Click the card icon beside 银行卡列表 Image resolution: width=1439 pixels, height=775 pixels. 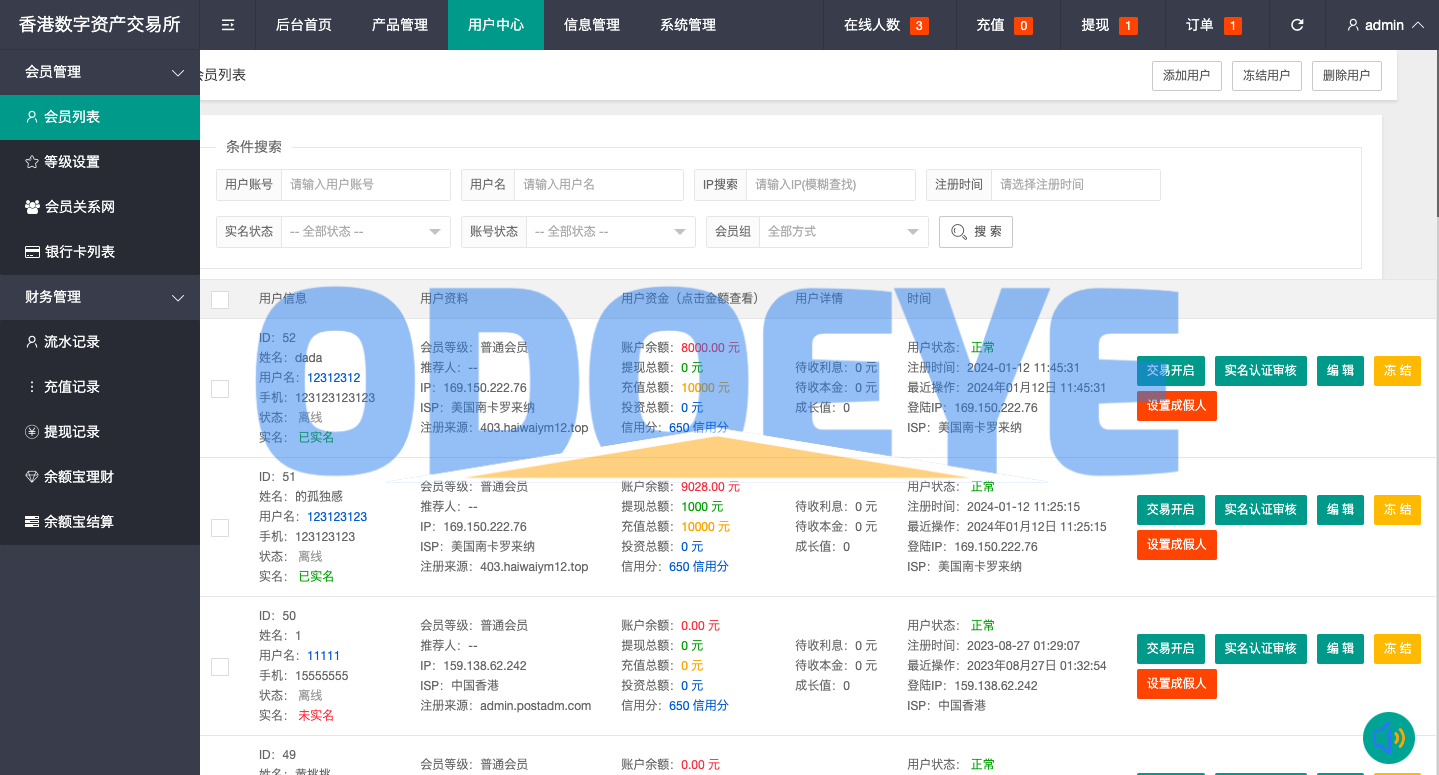pos(32,252)
